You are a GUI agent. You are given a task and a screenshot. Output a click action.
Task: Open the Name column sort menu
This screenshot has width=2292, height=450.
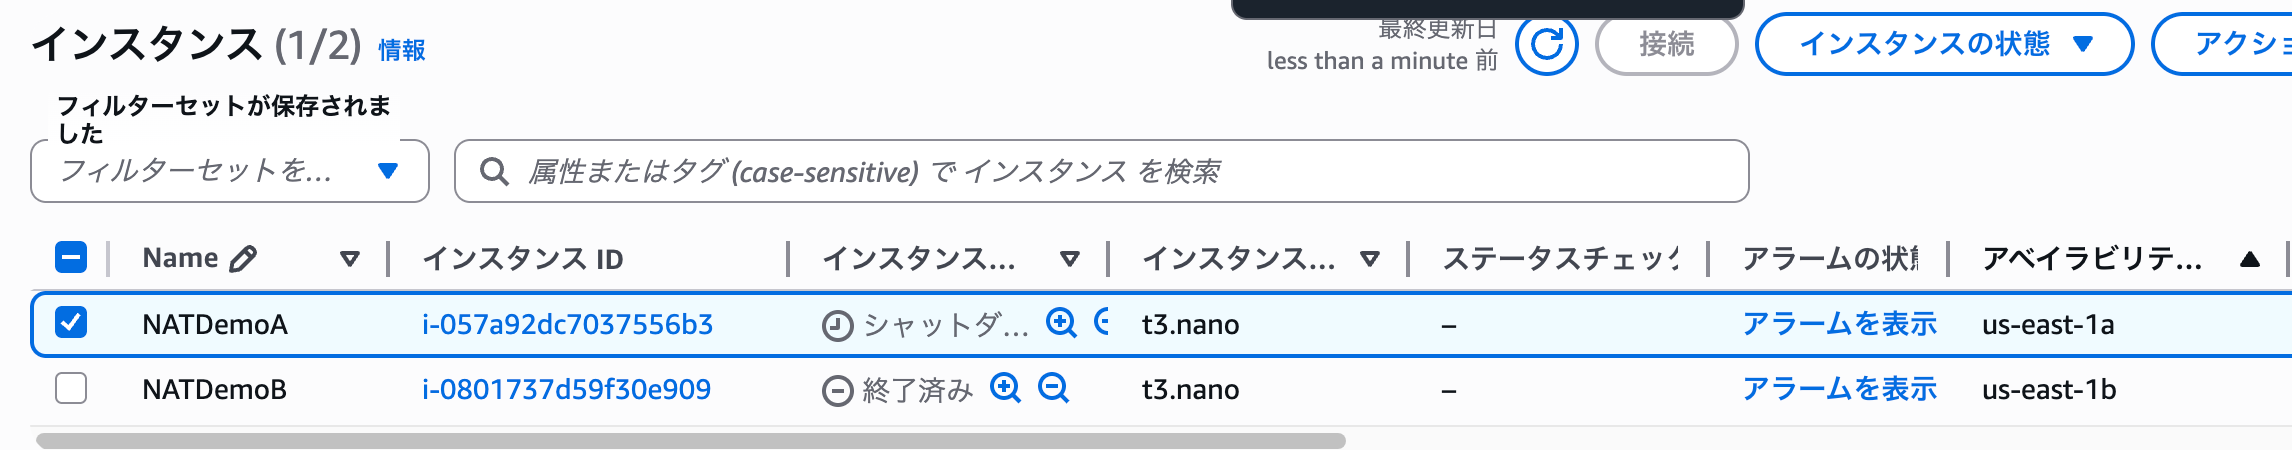pyautogui.click(x=349, y=259)
